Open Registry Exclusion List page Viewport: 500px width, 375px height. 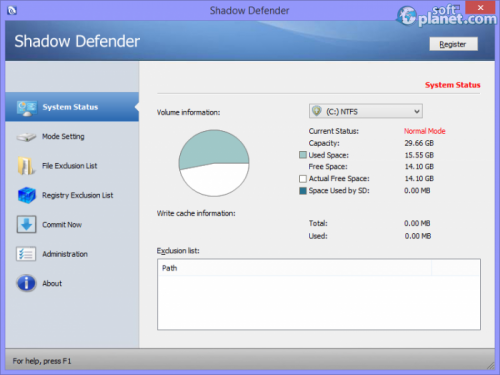click(72, 195)
